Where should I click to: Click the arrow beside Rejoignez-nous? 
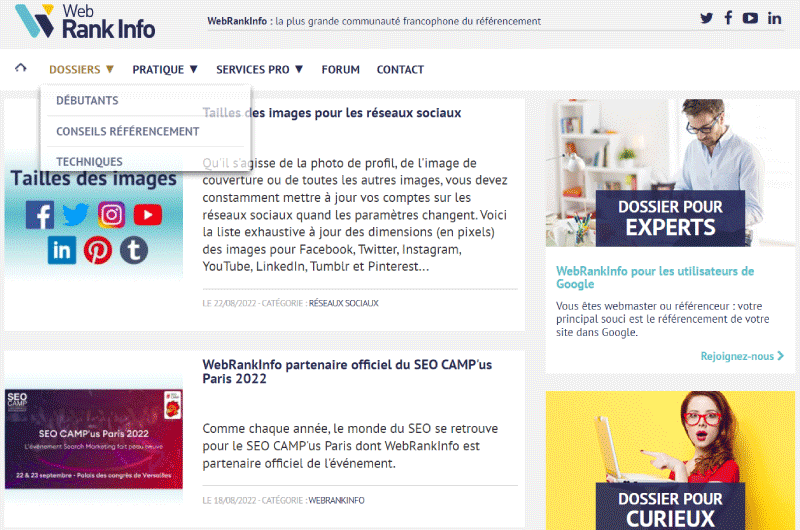pos(780,356)
